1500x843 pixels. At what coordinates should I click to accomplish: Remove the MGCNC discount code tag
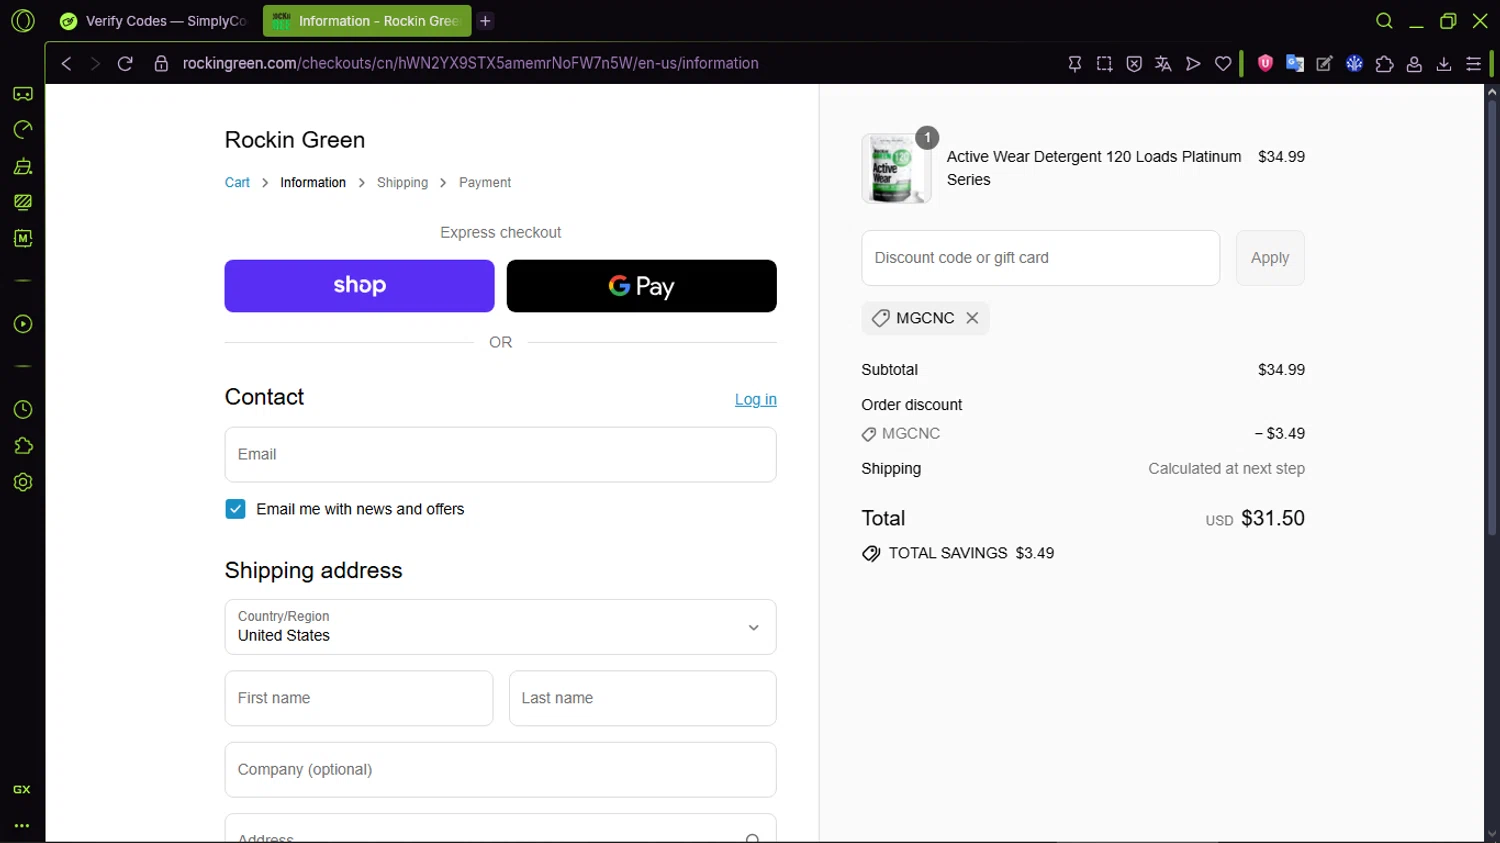[x=972, y=318]
